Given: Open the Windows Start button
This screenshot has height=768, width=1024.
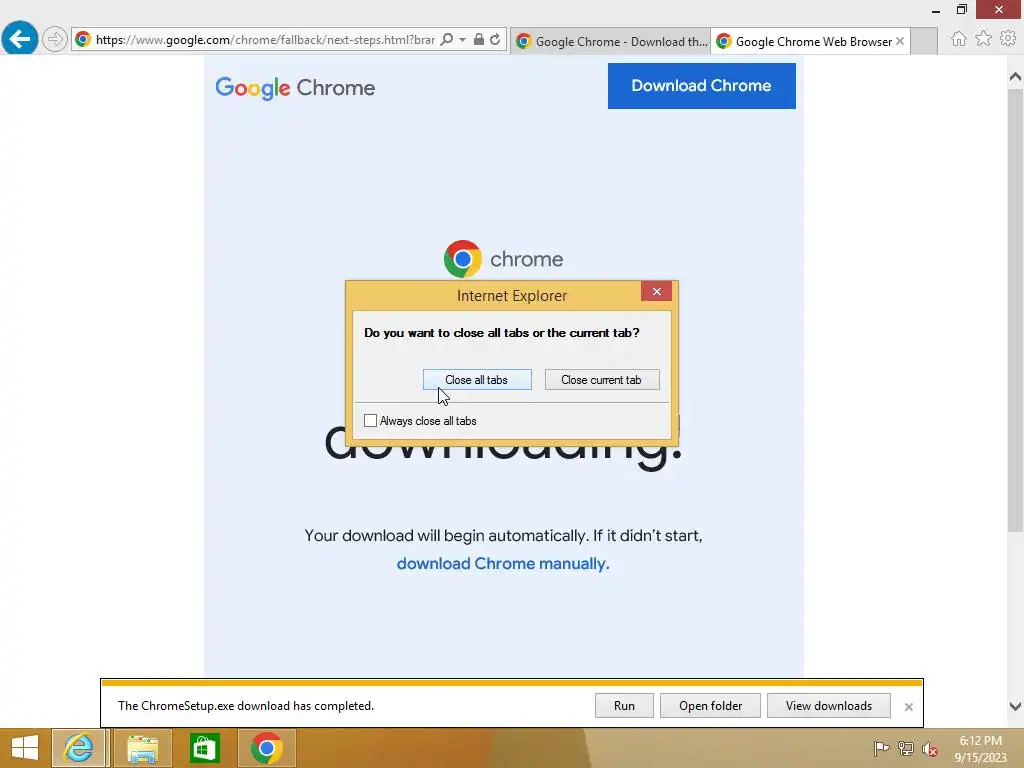Looking at the screenshot, I should [x=25, y=748].
